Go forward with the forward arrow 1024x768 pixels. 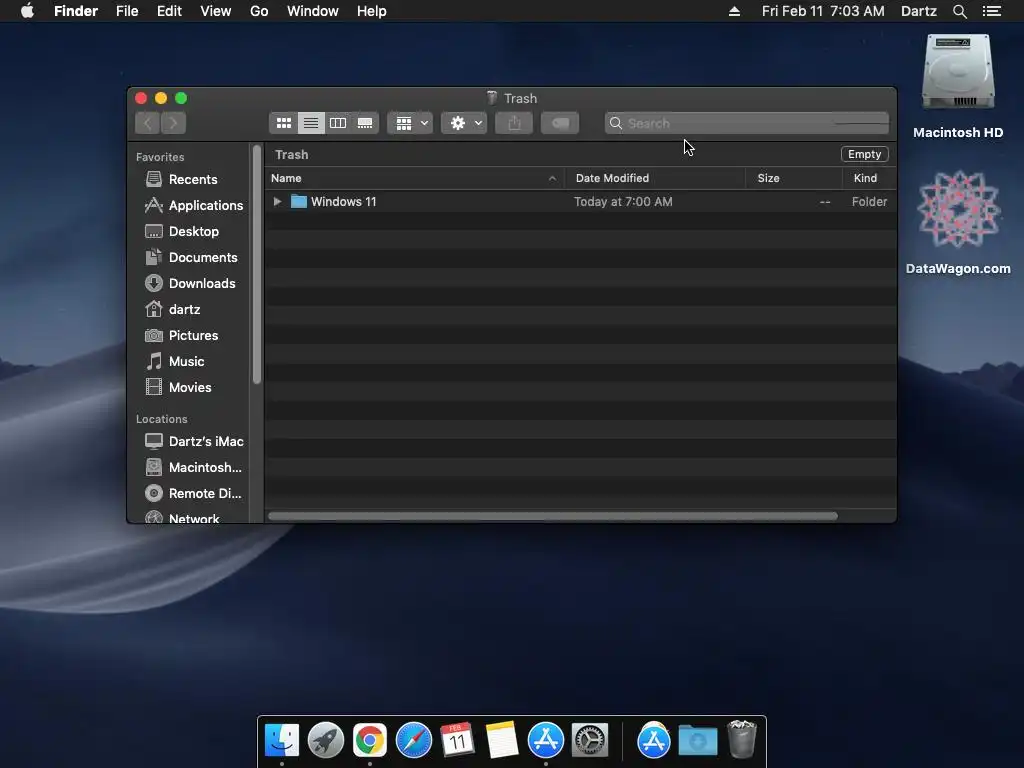point(173,123)
